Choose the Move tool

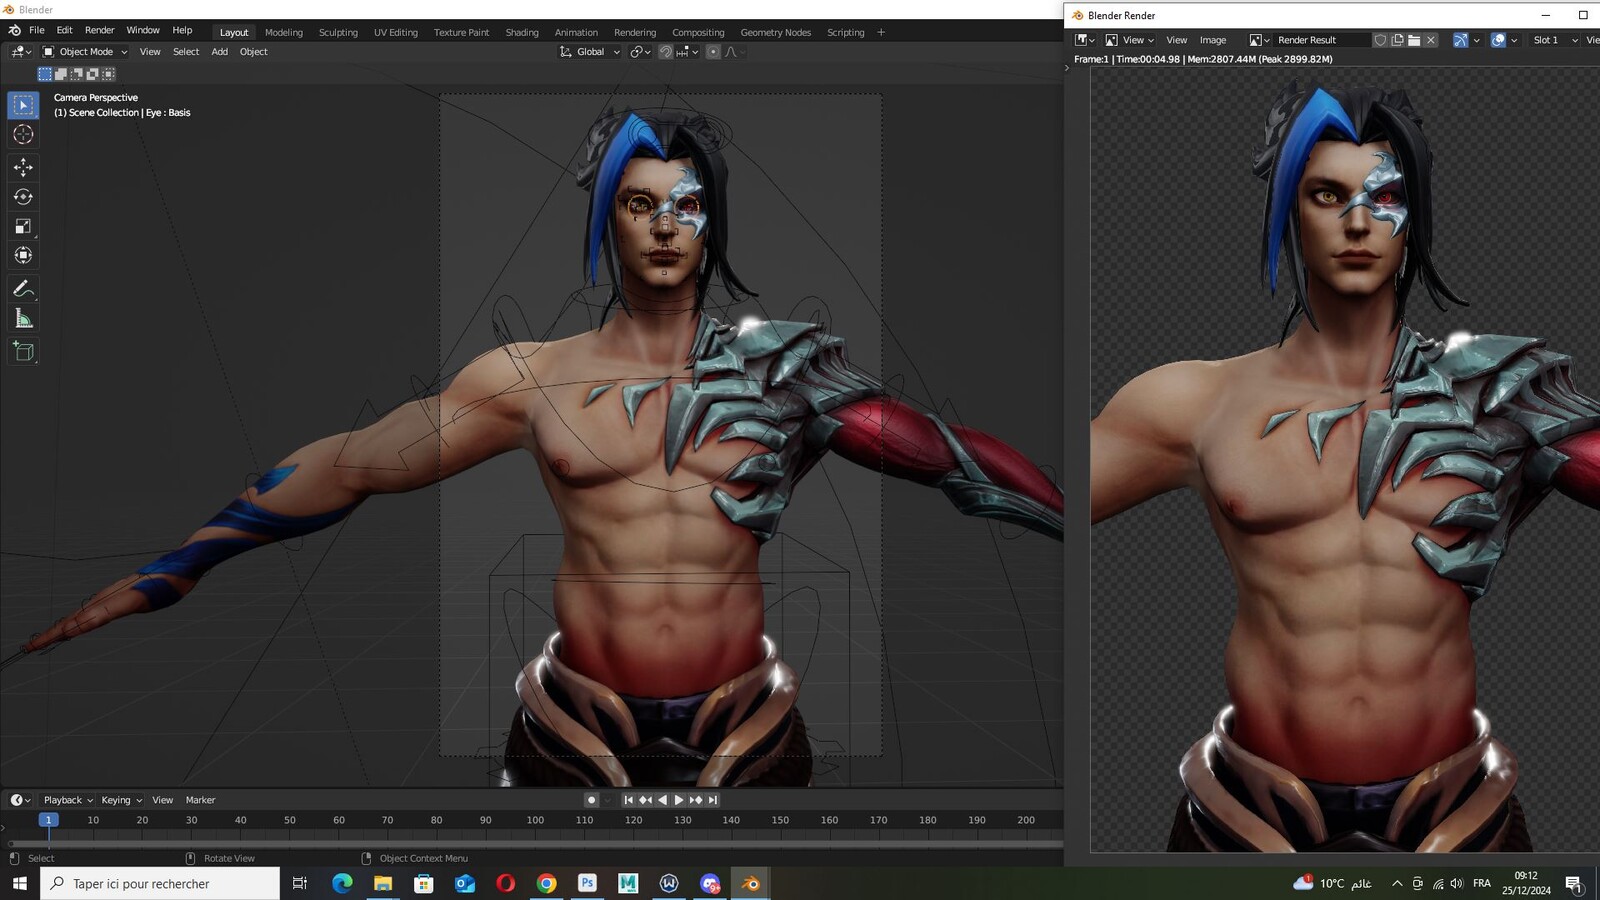[x=23, y=167]
